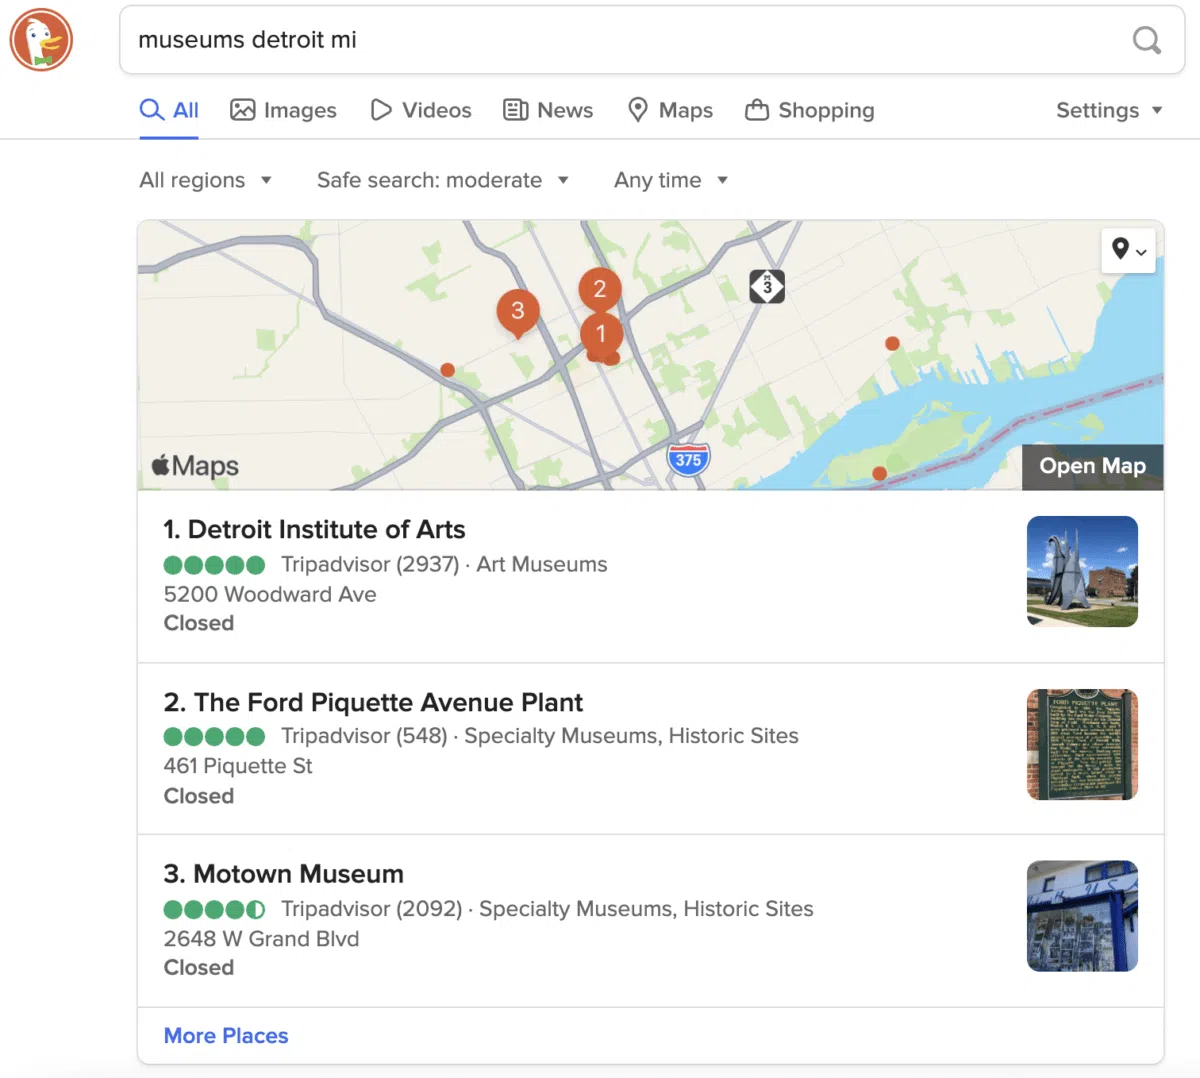
Task: Open the map location pin dropdown
Action: pos(1128,250)
